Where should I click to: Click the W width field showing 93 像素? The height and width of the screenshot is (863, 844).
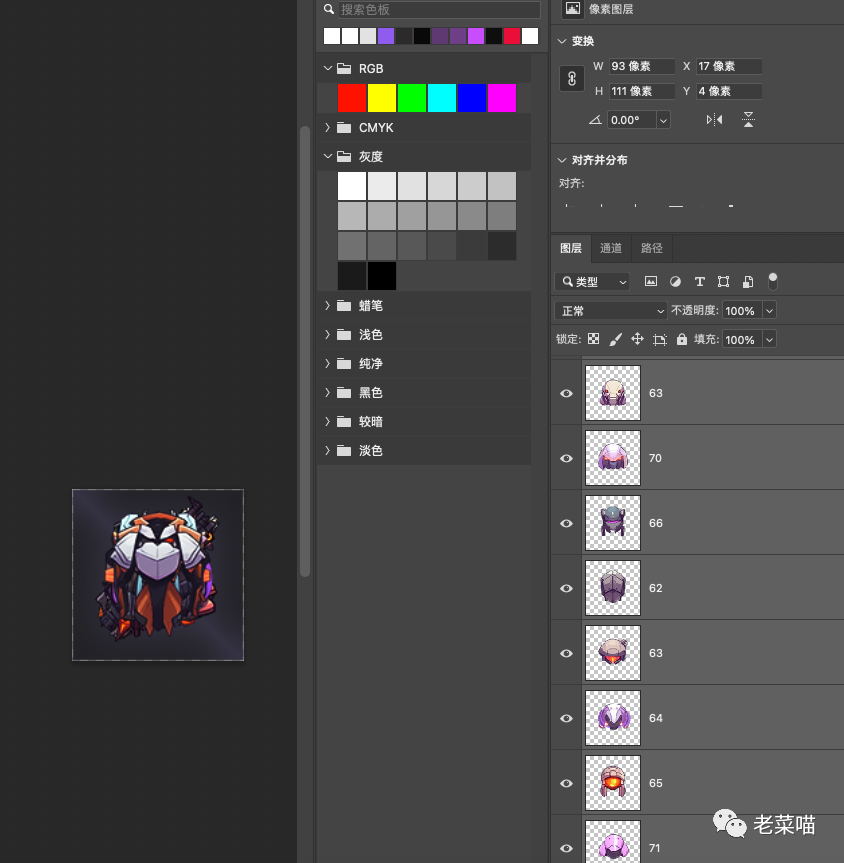click(642, 66)
